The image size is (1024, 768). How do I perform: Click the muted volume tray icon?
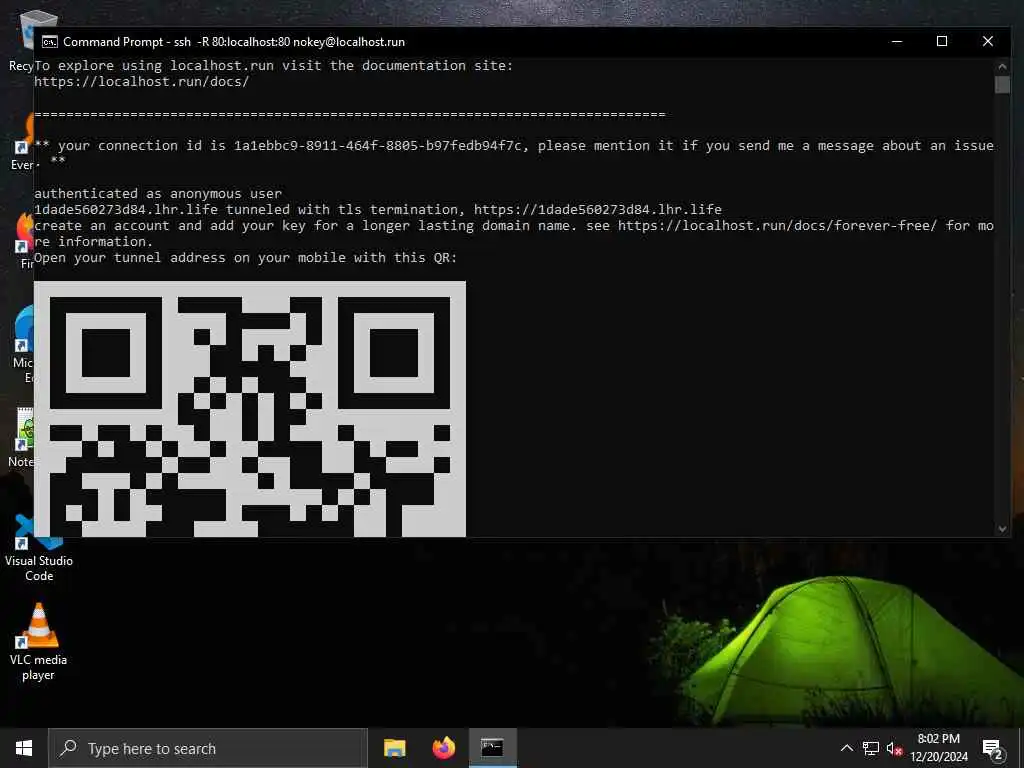[894, 748]
